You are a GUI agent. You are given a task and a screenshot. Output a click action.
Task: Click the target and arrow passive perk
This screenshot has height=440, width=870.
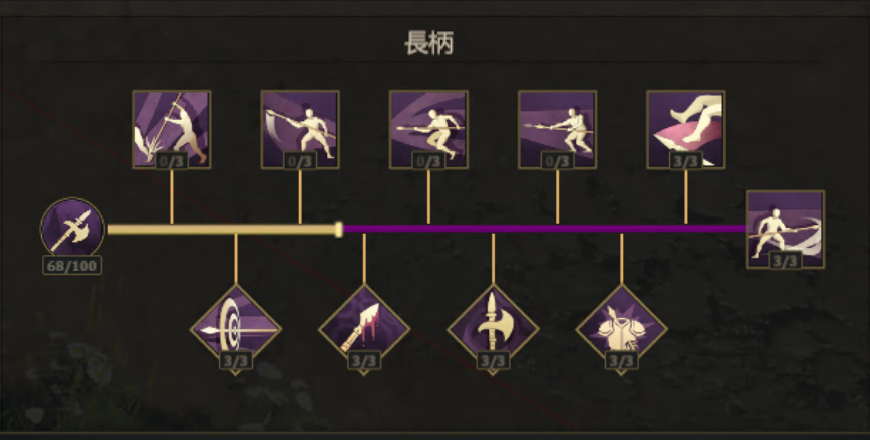tap(236, 330)
